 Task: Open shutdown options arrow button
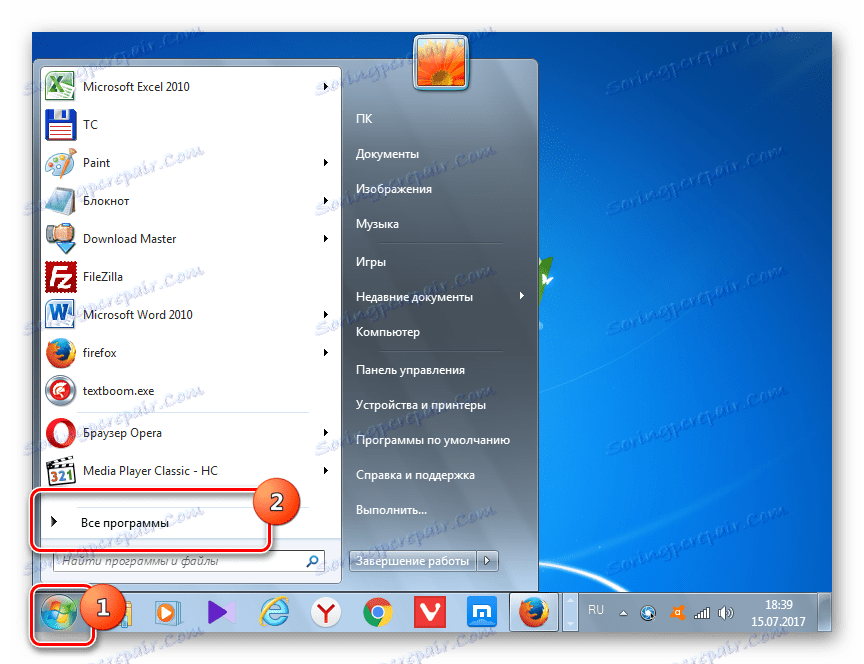pos(487,561)
